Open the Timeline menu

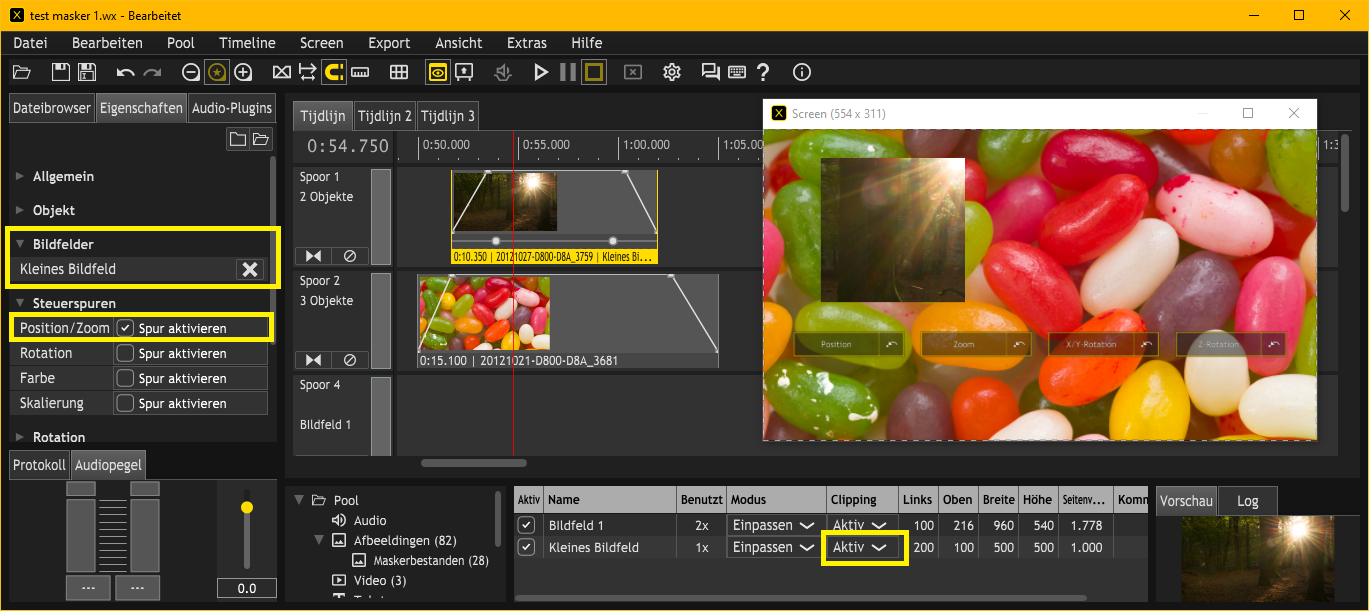point(247,43)
